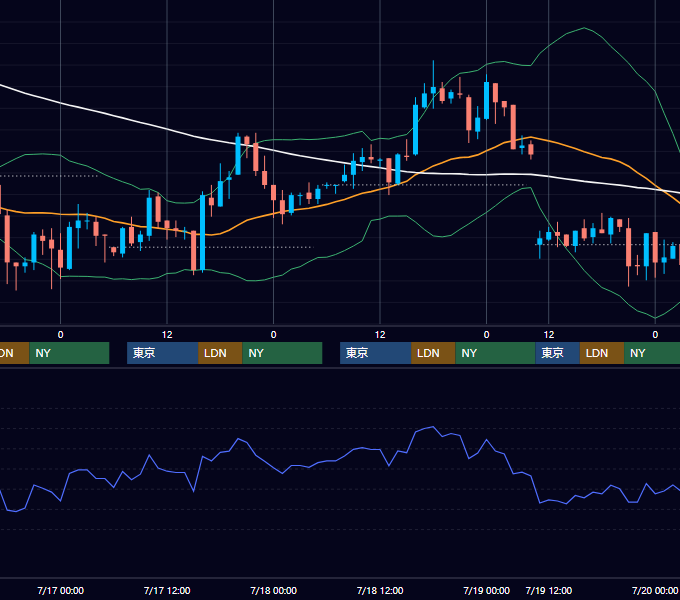Viewport: 680px width, 600px height.
Task: Select the NY session block spanning 7/17 00:00
Action: click(69, 353)
